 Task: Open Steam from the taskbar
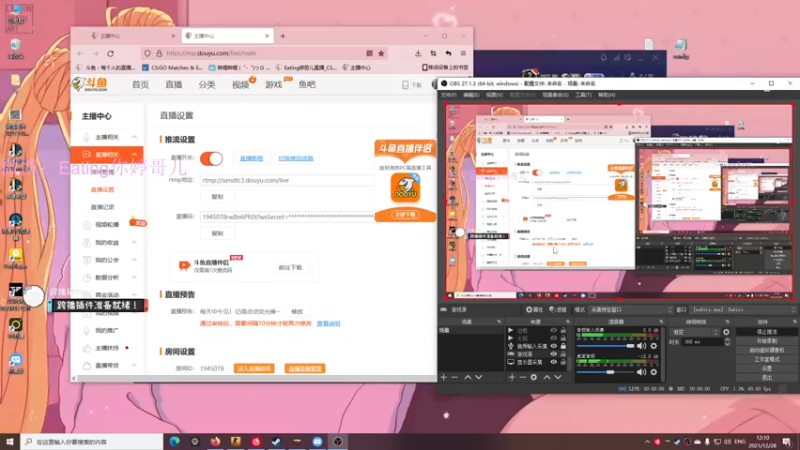(277, 441)
